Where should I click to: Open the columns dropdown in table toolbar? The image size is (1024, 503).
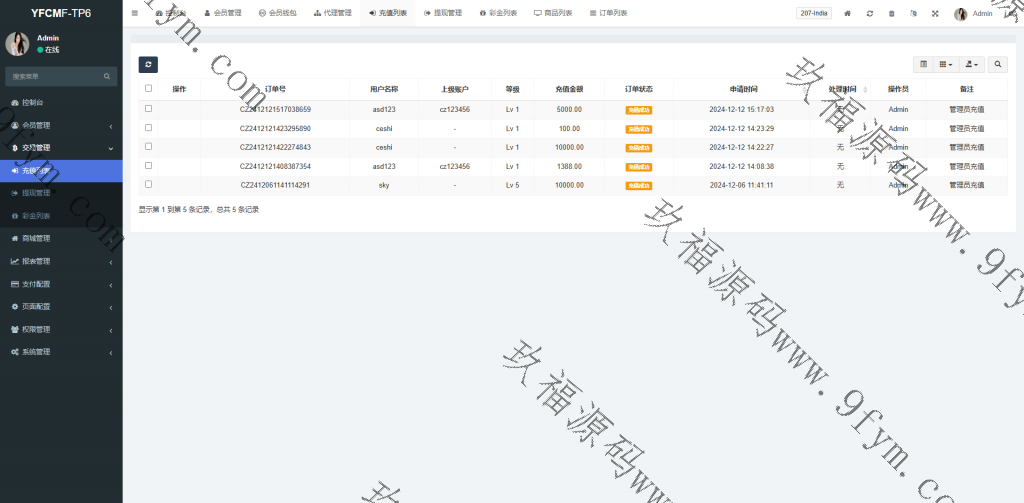(946, 64)
